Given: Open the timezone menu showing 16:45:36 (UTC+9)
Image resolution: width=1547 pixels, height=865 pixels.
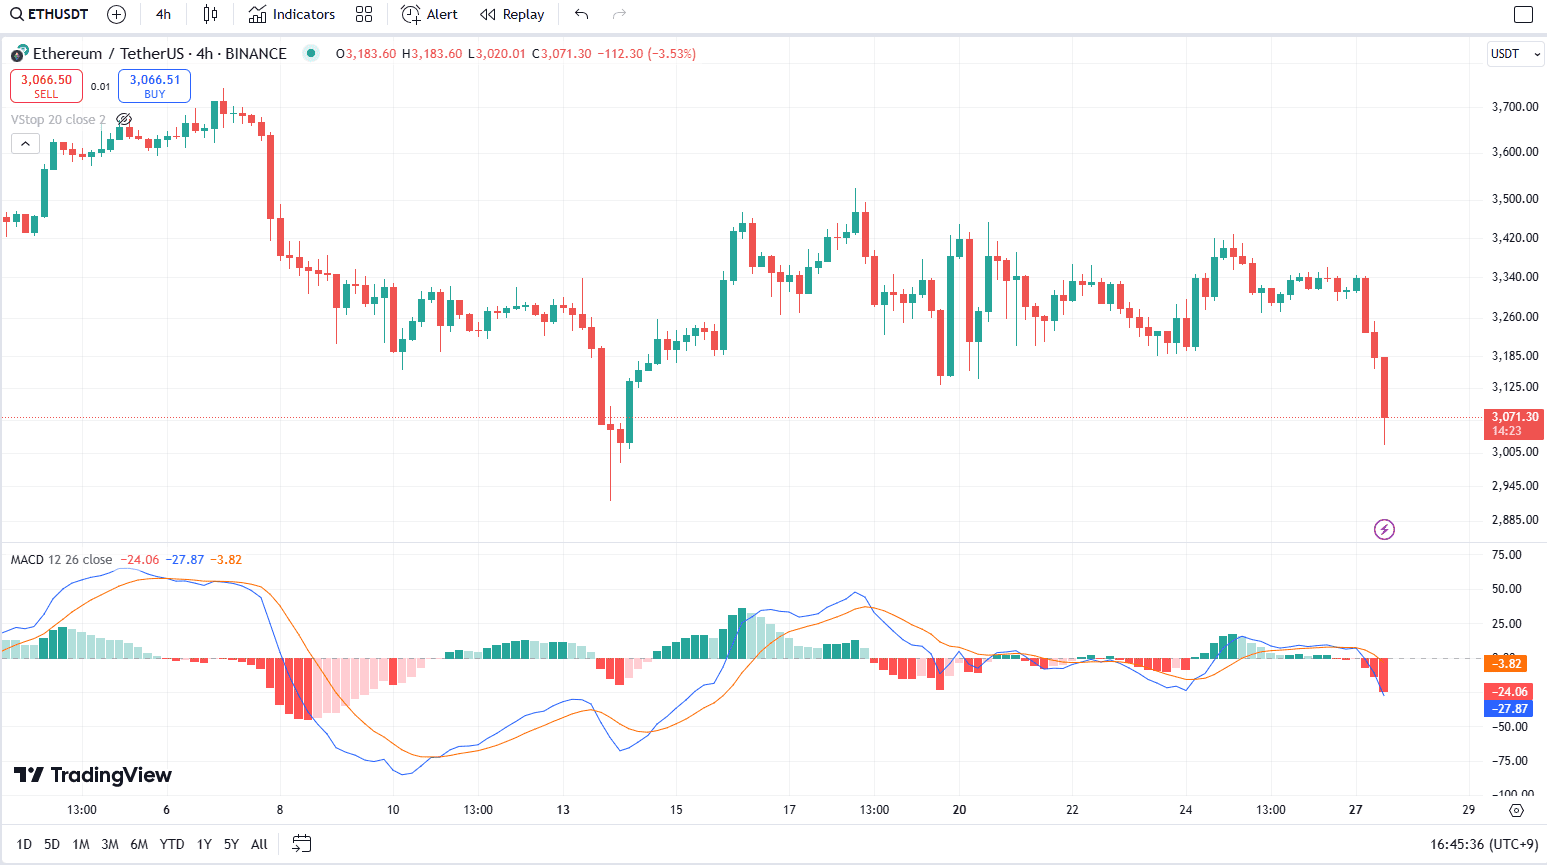Looking at the screenshot, I should click(1484, 844).
